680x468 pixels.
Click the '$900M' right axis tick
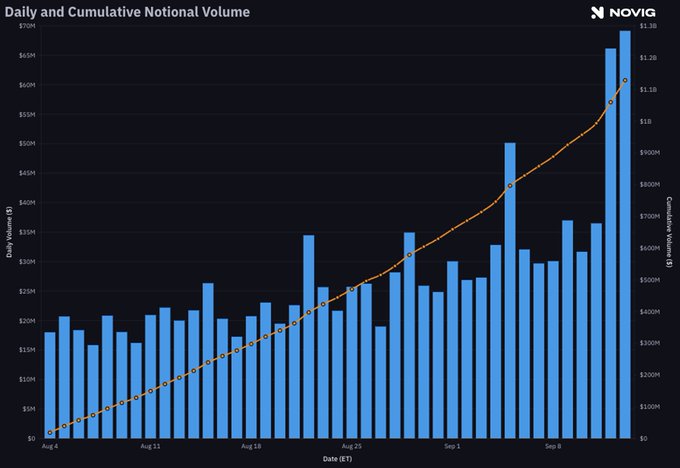(x=650, y=153)
